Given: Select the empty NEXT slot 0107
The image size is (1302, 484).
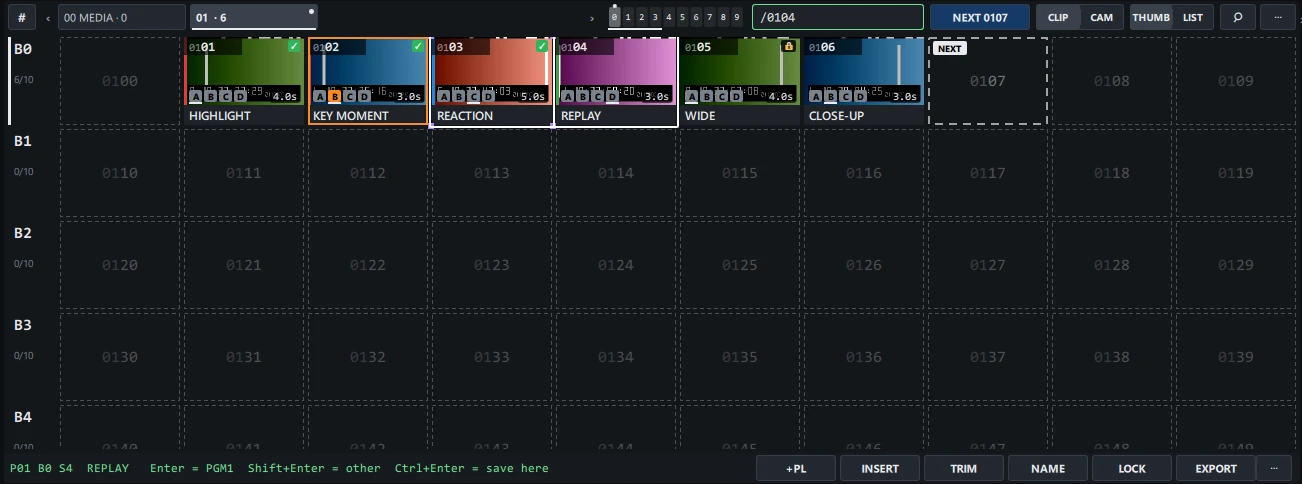Looking at the screenshot, I should coord(988,81).
